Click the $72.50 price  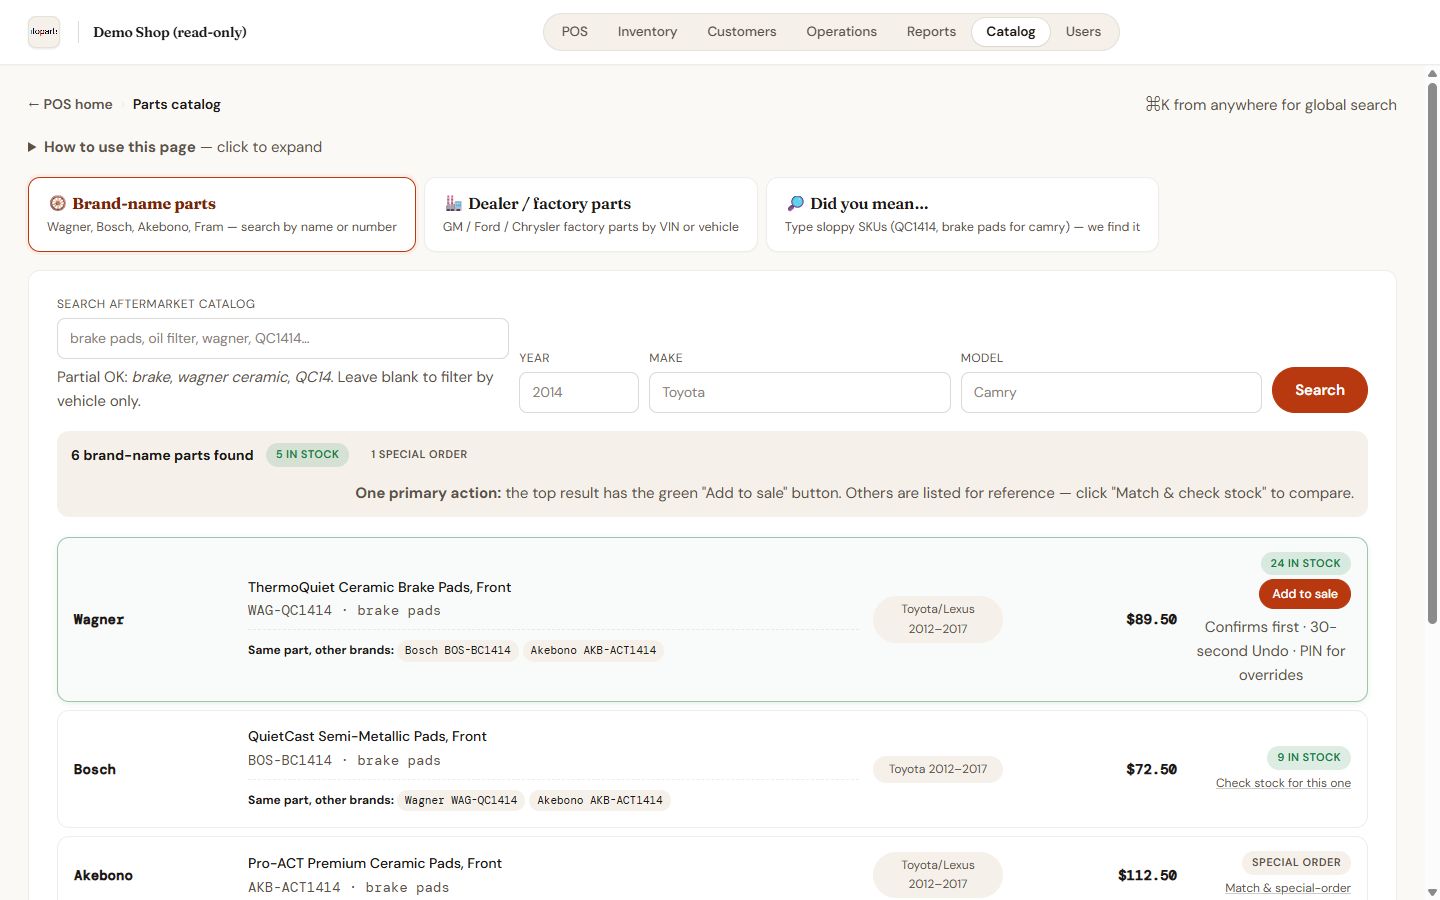1151,769
